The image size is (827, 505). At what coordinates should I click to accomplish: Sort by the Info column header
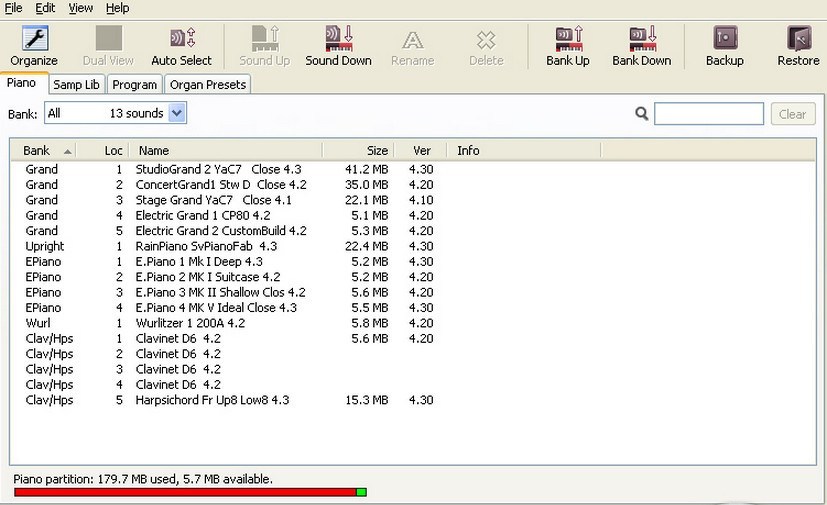pyautogui.click(x=524, y=151)
